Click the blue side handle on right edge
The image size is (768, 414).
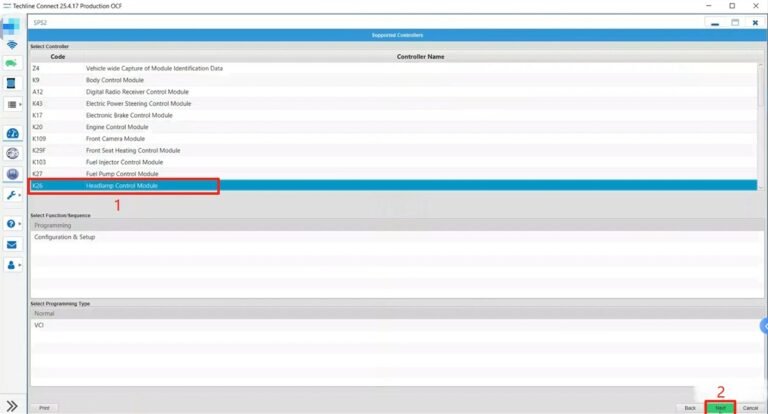(763, 326)
